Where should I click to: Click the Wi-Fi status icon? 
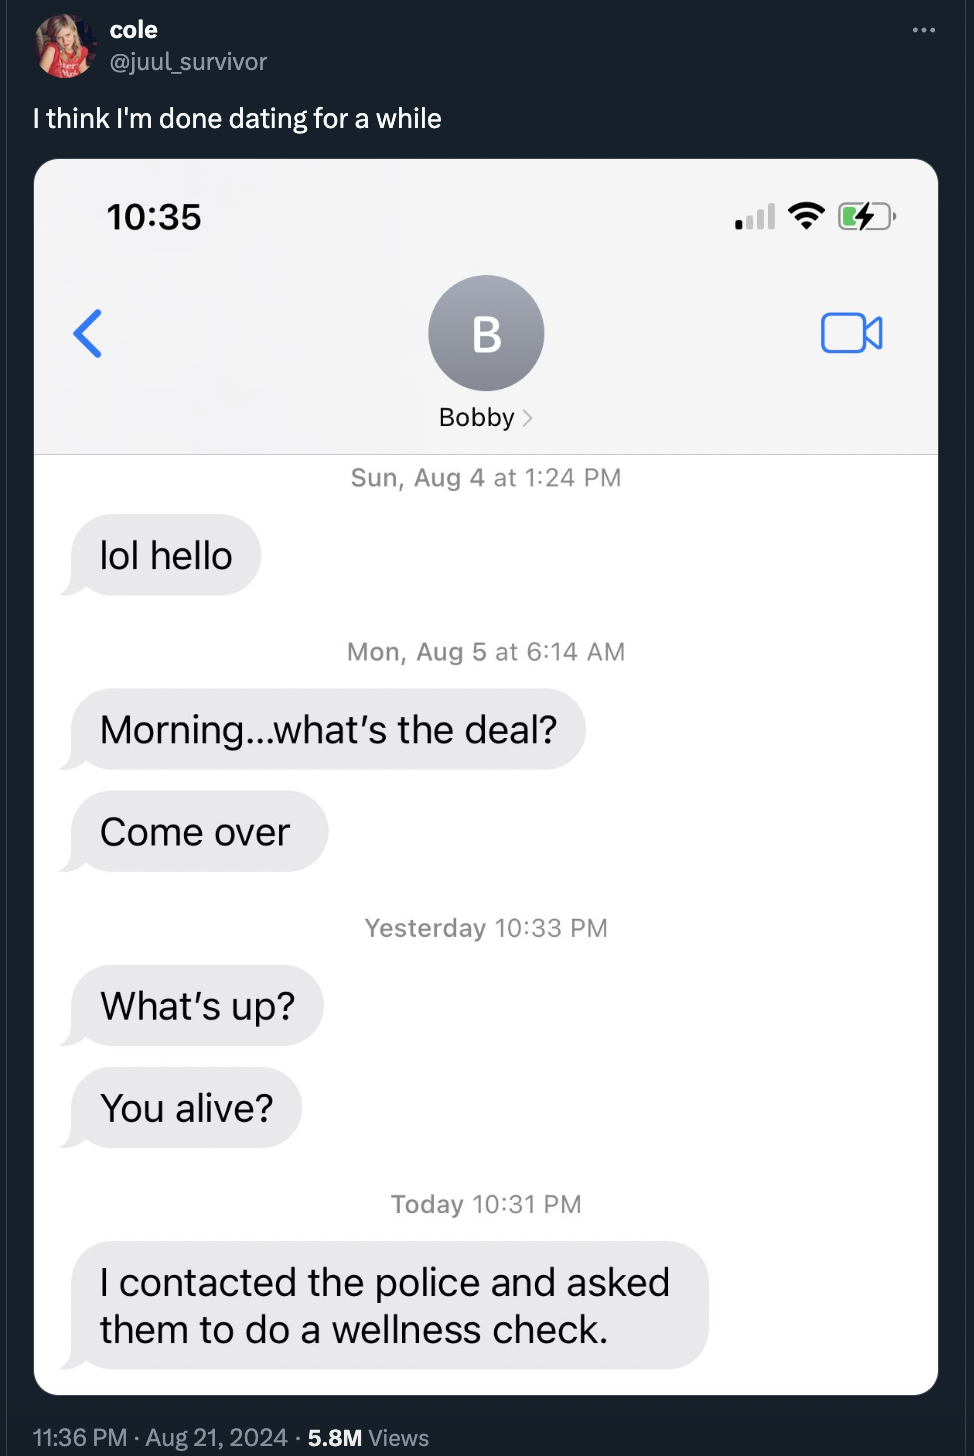(x=806, y=216)
